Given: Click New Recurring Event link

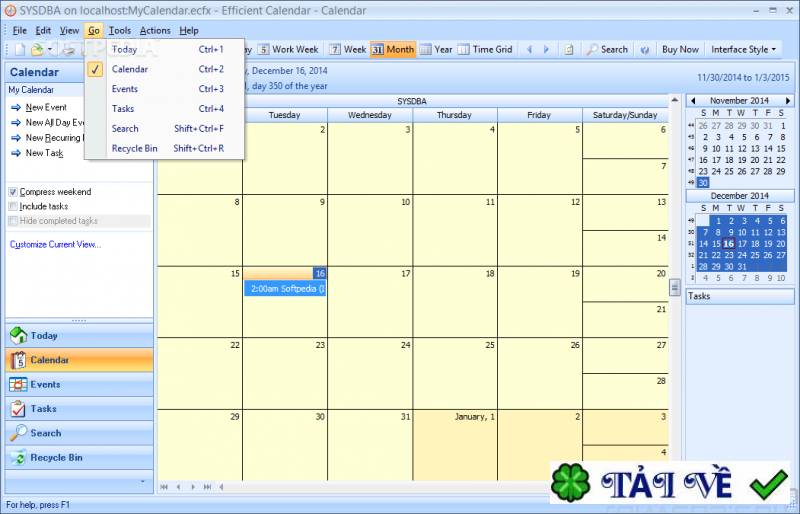Looking at the screenshot, I should (x=53, y=138).
